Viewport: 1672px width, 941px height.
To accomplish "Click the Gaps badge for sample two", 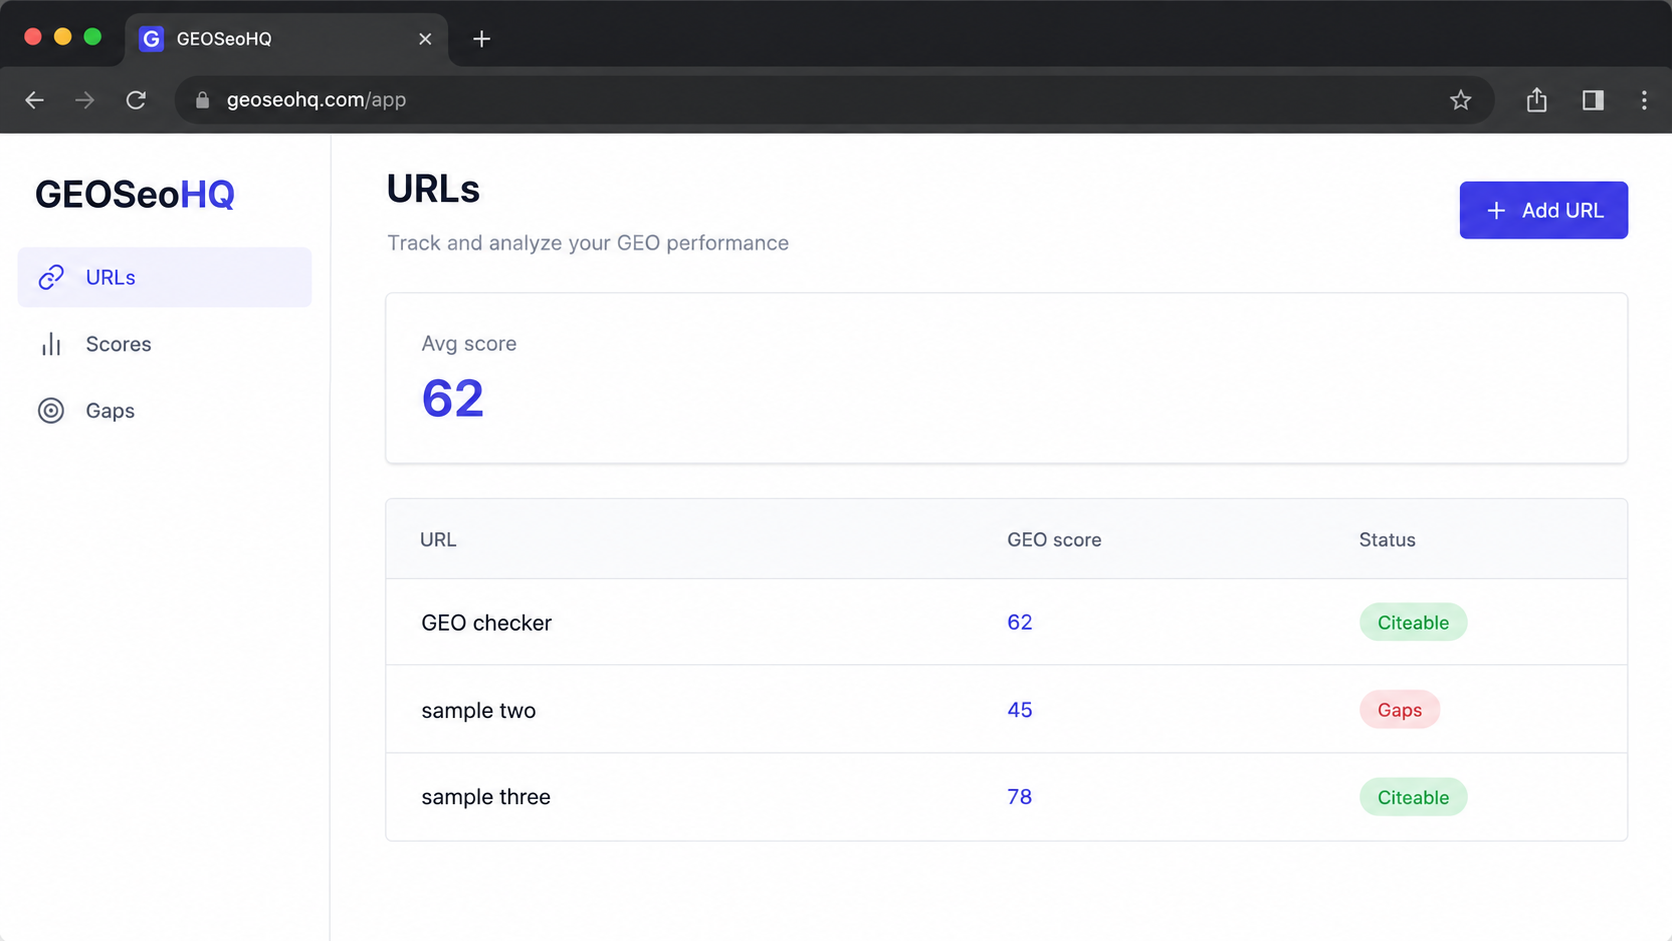I will coord(1399,709).
